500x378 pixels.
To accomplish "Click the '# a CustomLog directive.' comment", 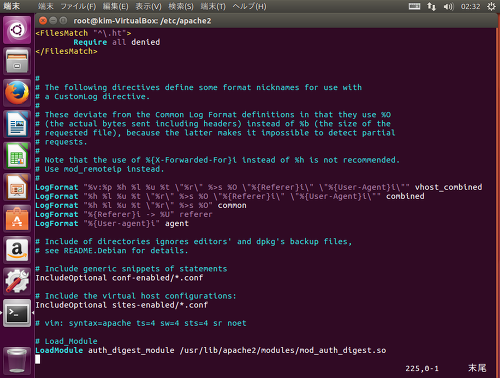I will pyautogui.click(x=93, y=96).
